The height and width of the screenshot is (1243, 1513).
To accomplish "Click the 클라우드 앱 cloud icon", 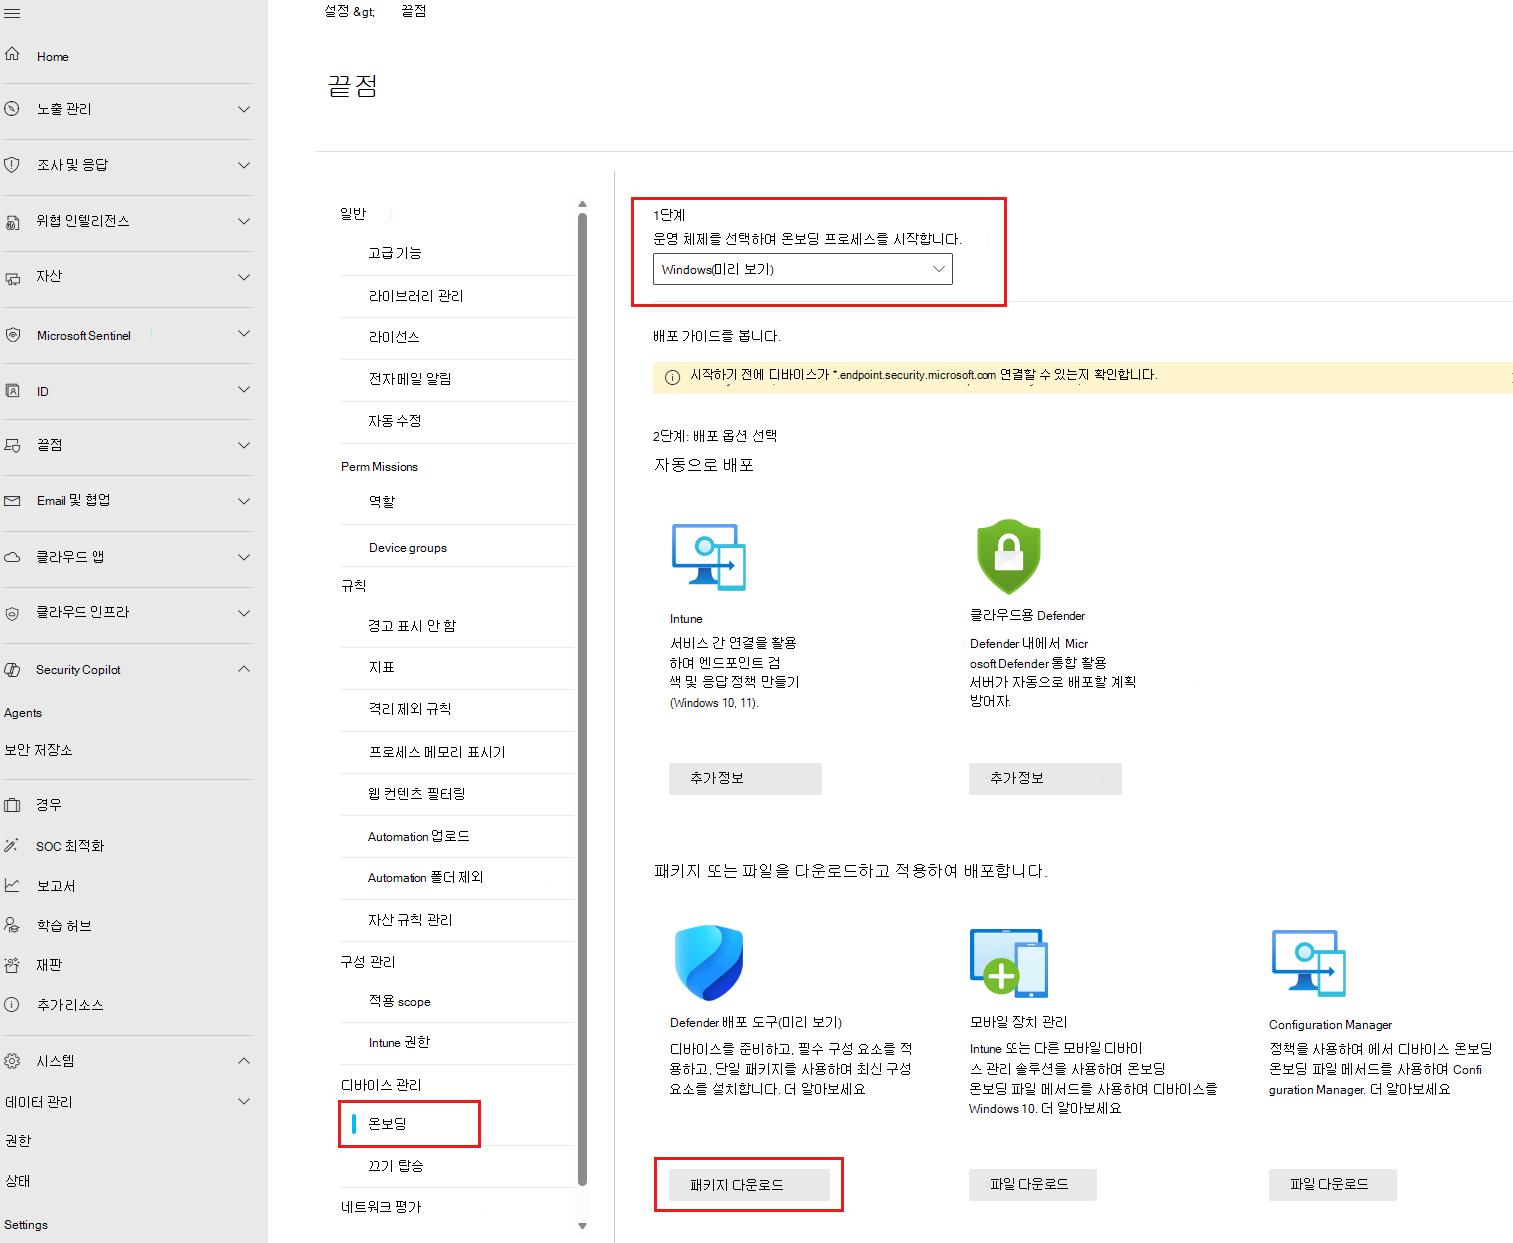I will pyautogui.click(x=12, y=557).
